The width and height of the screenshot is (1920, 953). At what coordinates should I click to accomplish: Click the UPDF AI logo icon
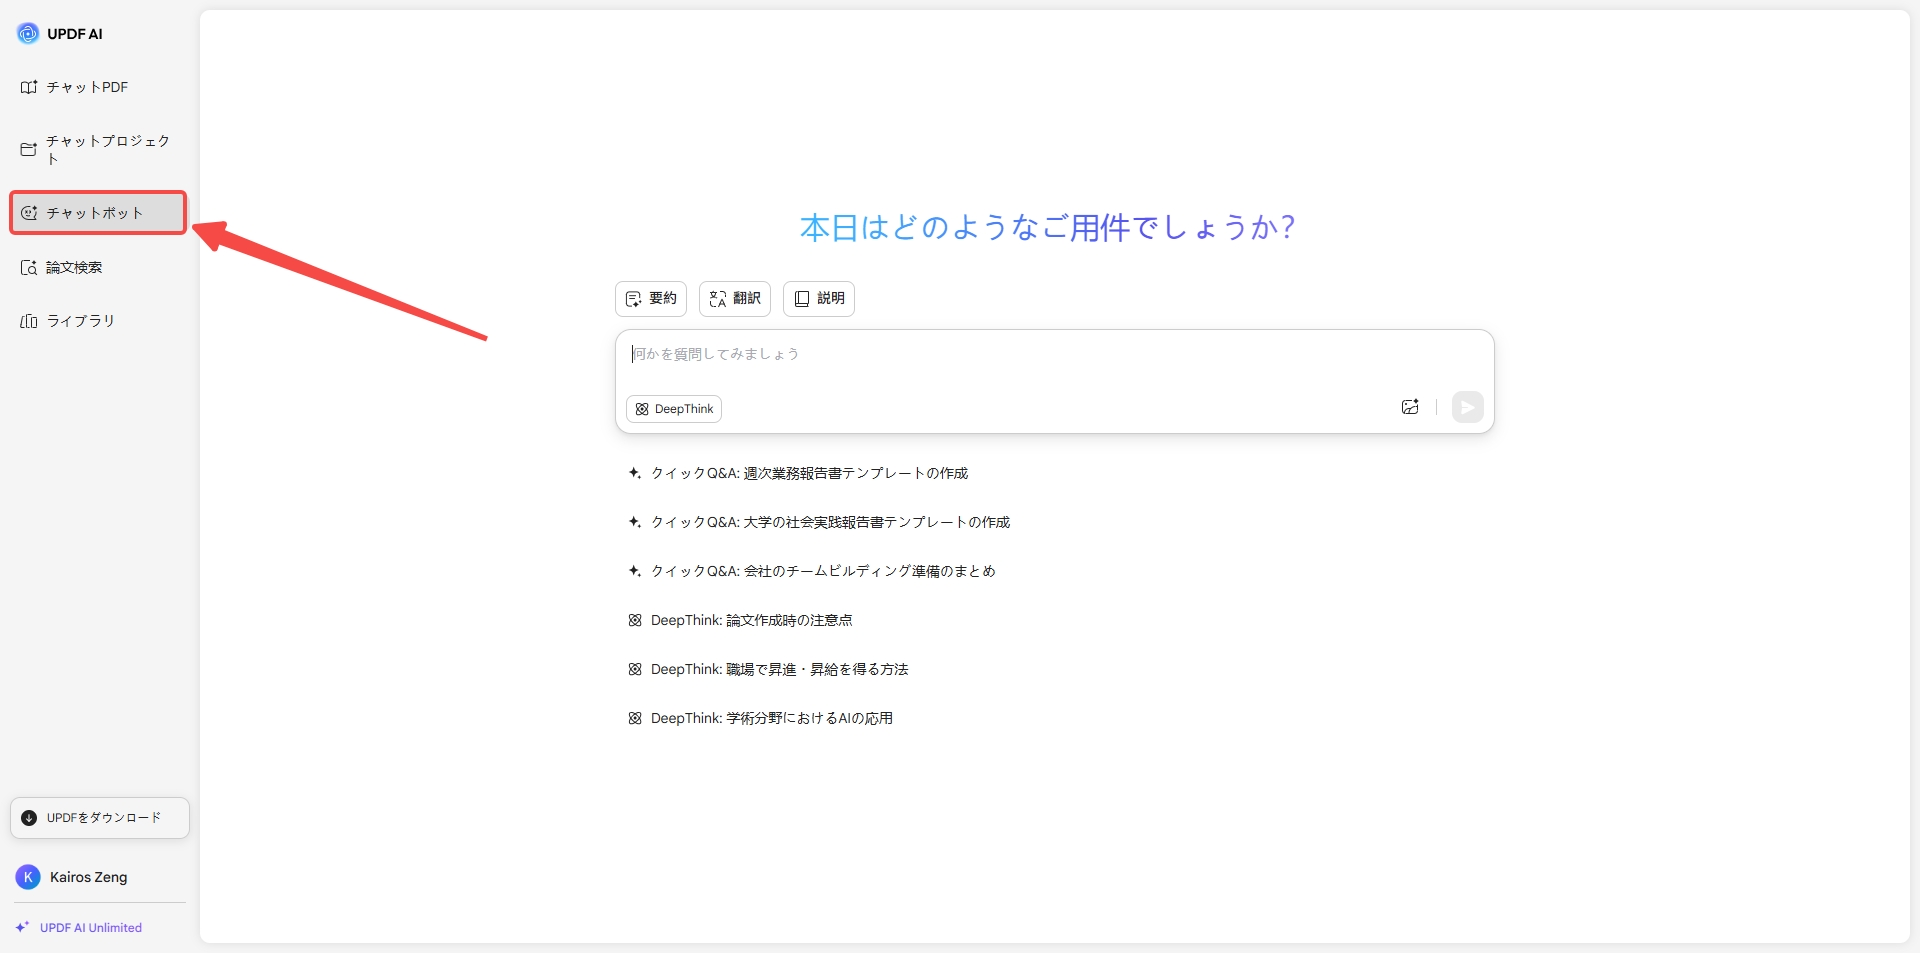pos(28,33)
